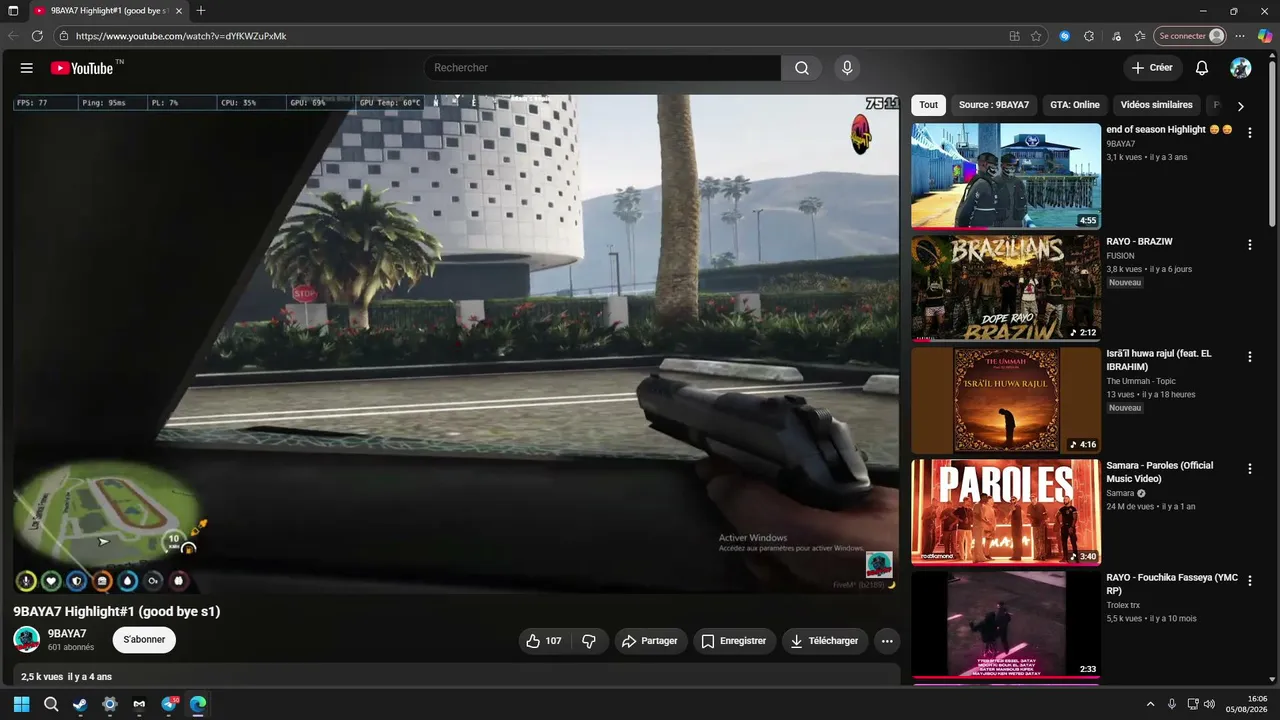Viewport: 1280px width, 720px height.
Task: Subscribe with the S'abonner button
Action: (x=144, y=640)
